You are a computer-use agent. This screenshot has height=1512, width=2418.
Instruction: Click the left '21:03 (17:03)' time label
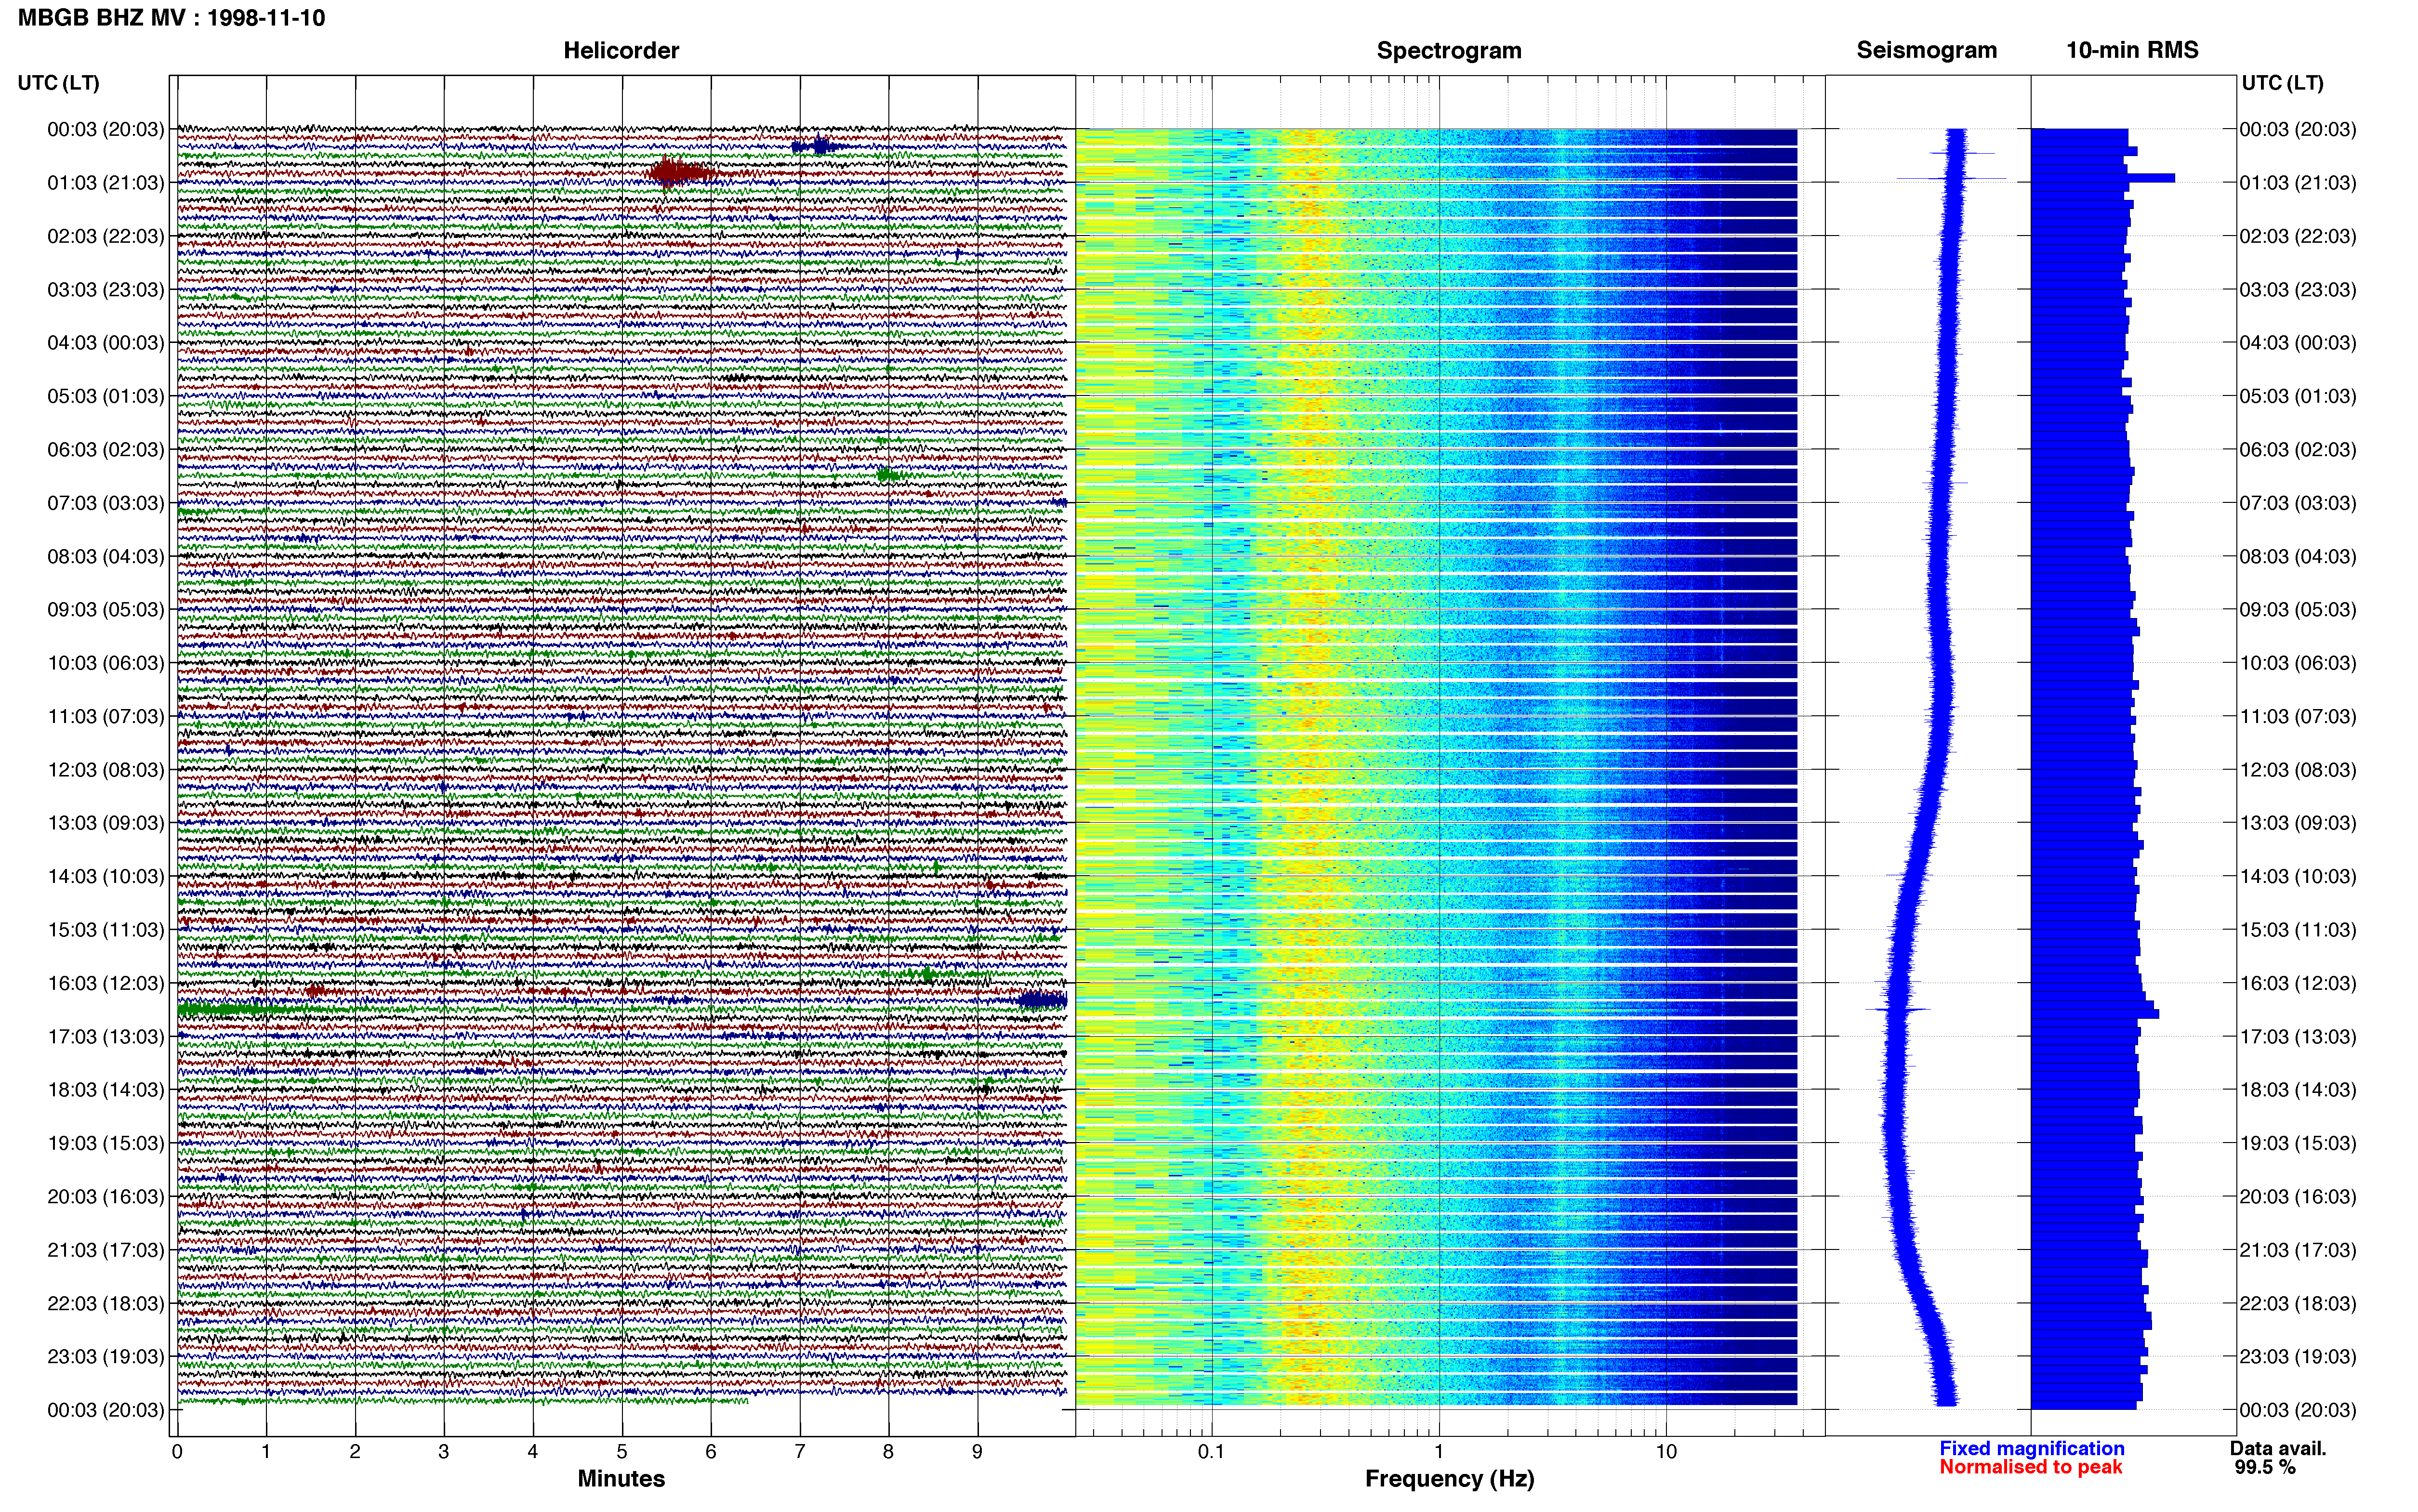click(106, 1250)
